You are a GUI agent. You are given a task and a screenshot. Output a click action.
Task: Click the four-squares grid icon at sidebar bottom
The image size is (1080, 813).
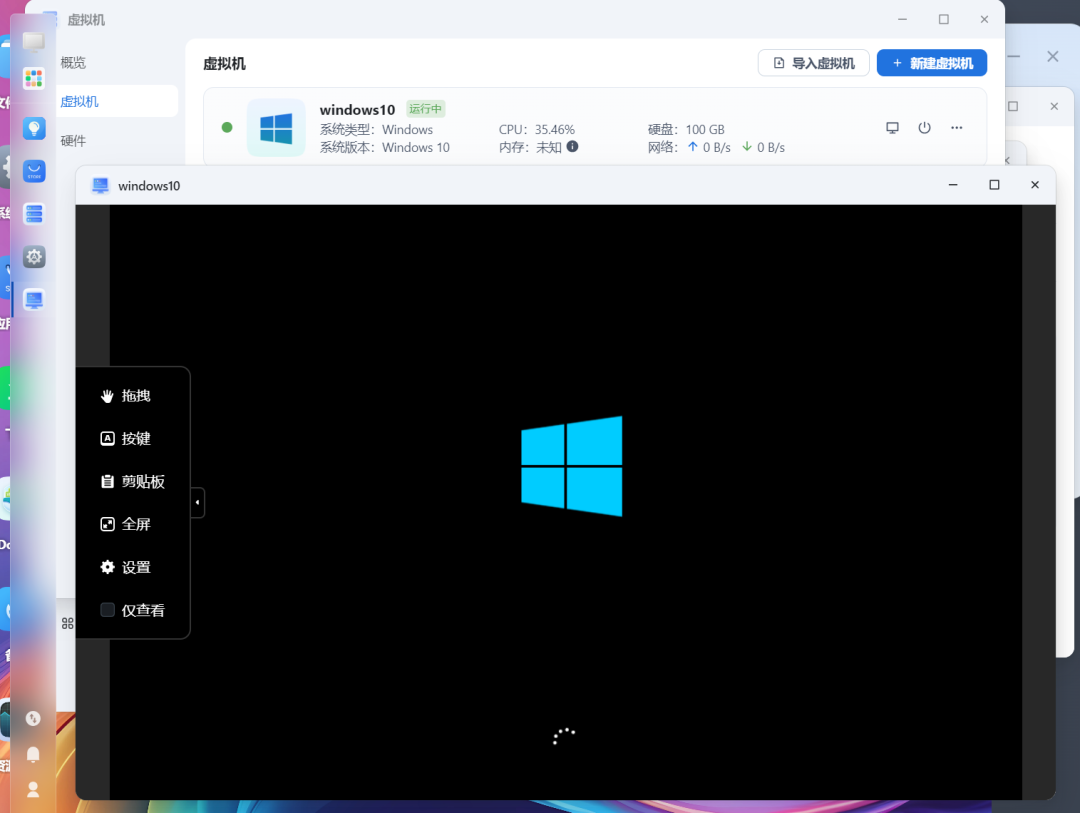pyautogui.click(x=68, y=624)
